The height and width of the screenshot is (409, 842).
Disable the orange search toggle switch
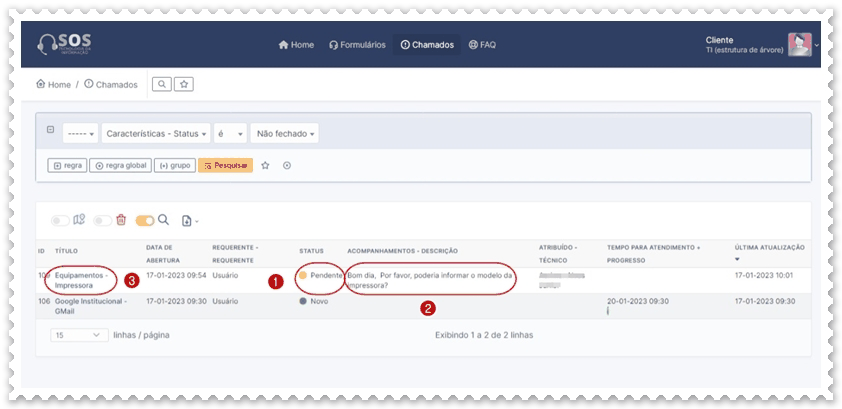(145, 220)
